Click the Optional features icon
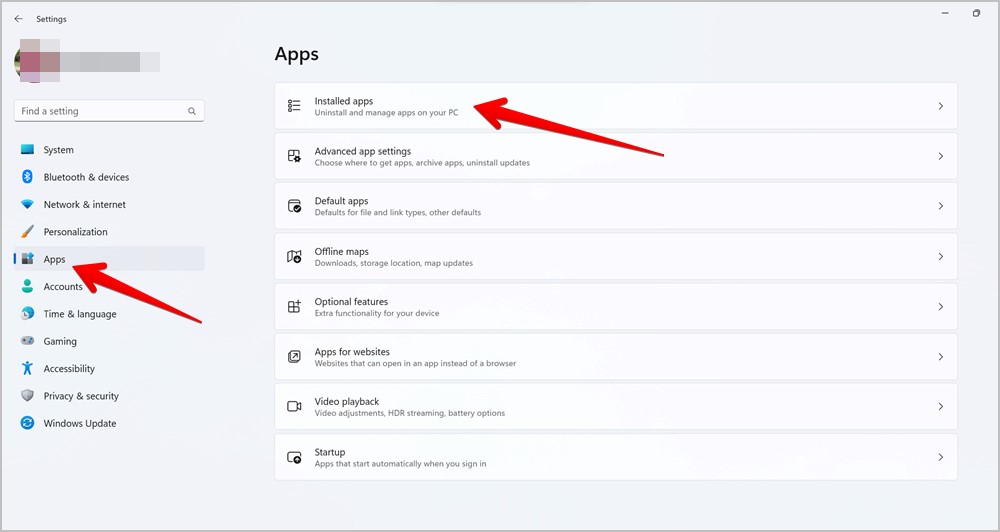 [x=294, y=307]
